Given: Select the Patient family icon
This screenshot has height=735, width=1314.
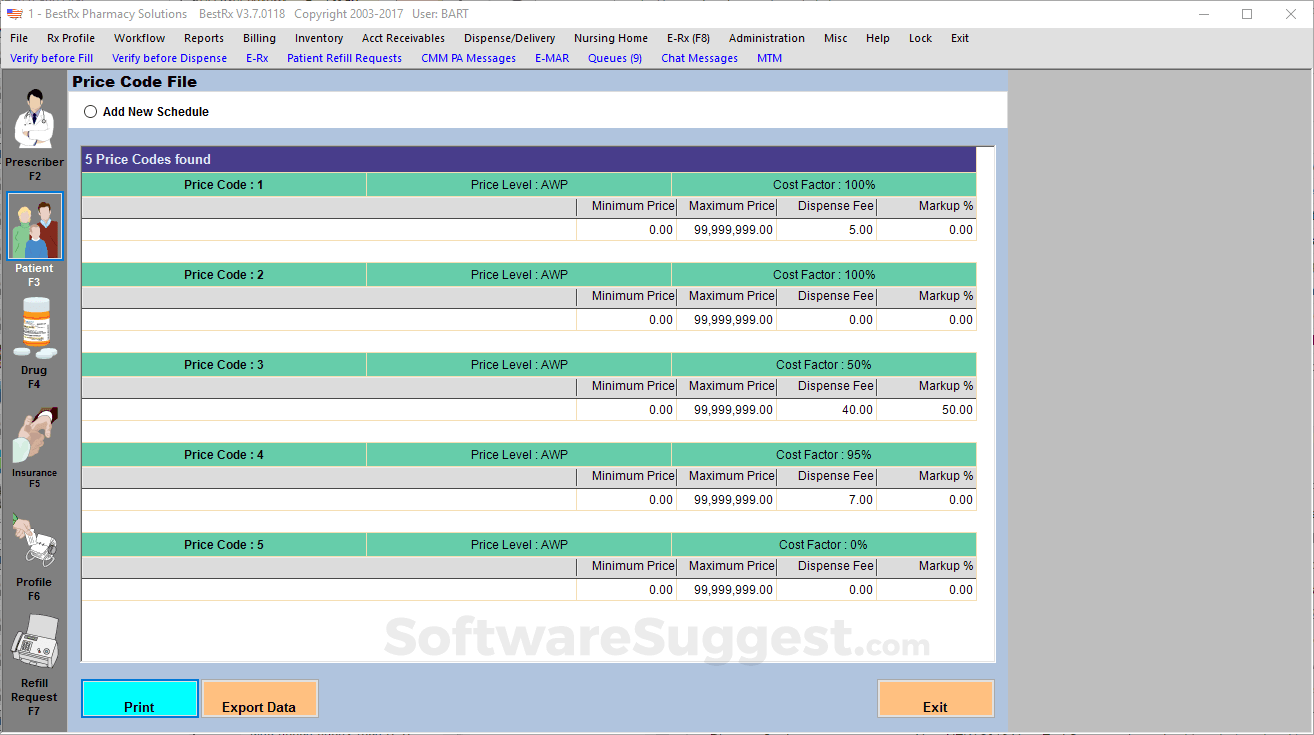Looking at the screenshot, I should [x=35, y=227].
